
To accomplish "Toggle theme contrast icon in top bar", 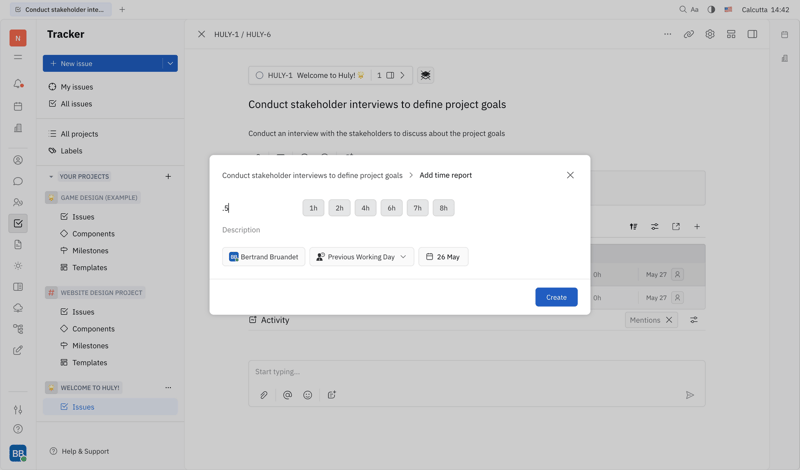I will click(711, 10).
